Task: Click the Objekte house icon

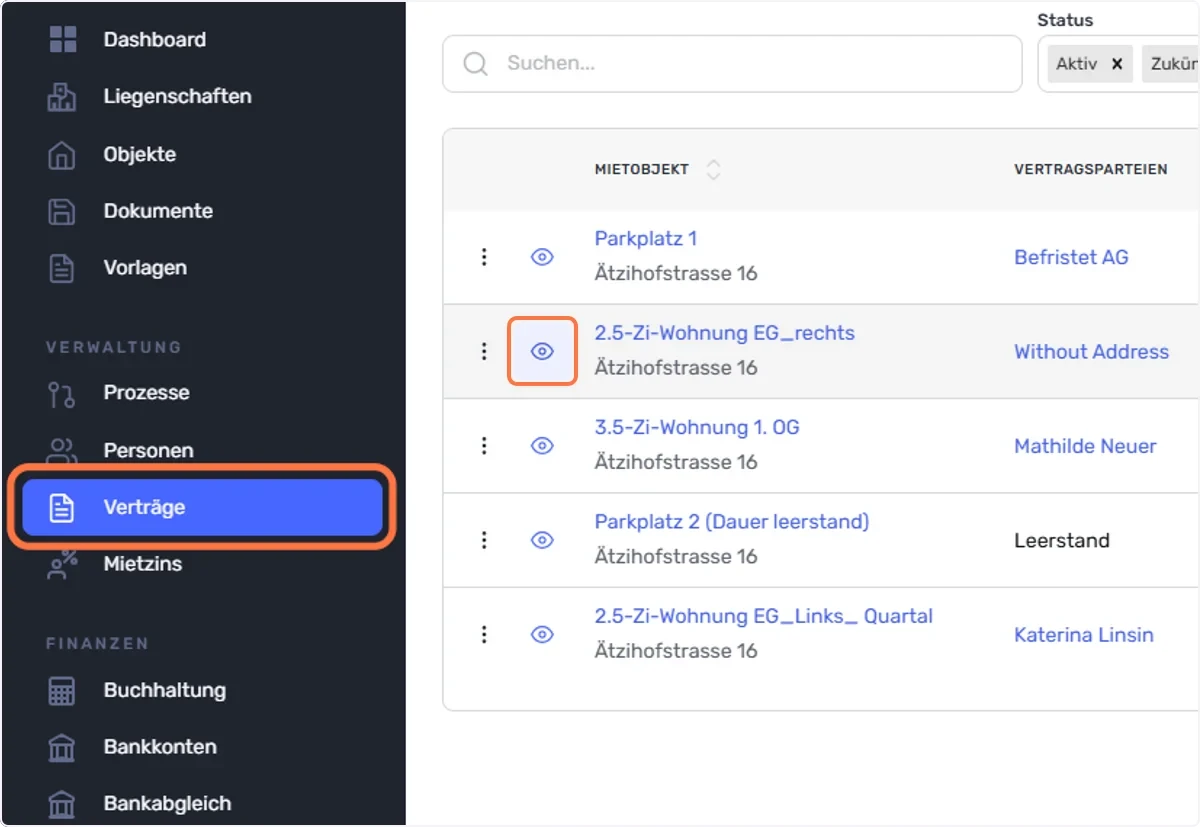Action: [x=63, y=155]
